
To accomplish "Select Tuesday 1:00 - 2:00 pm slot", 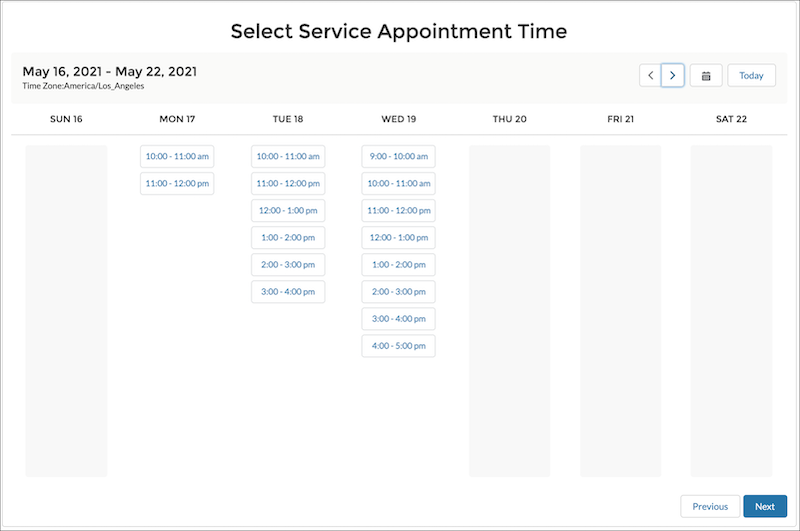I will point(288,238).
